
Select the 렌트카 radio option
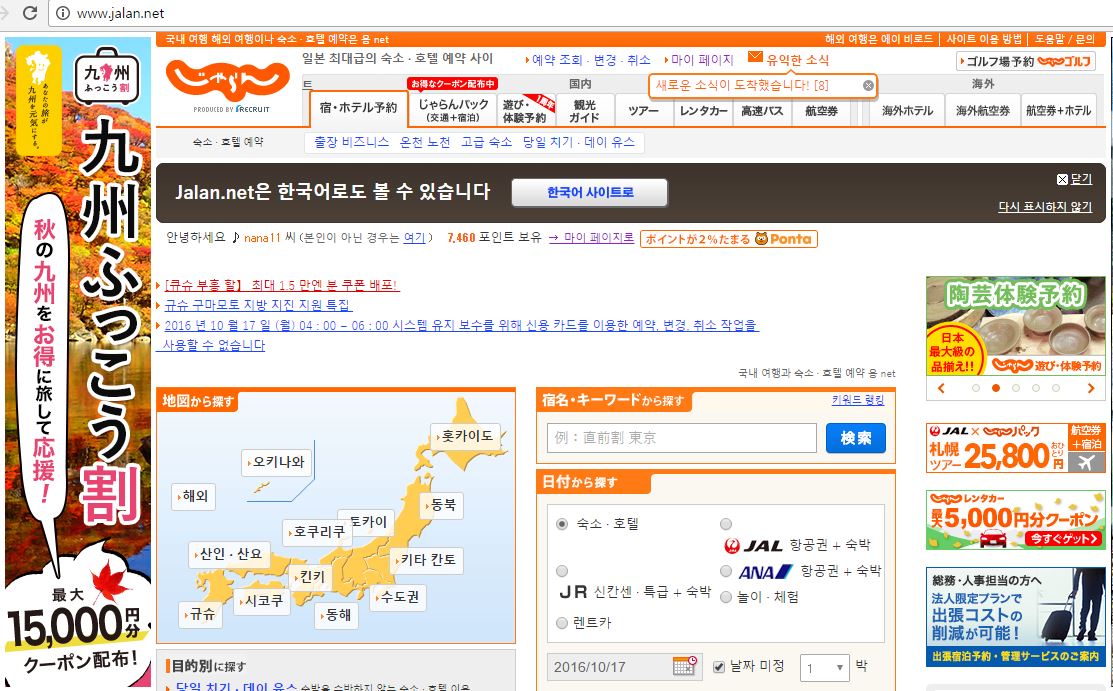(561, 623)
